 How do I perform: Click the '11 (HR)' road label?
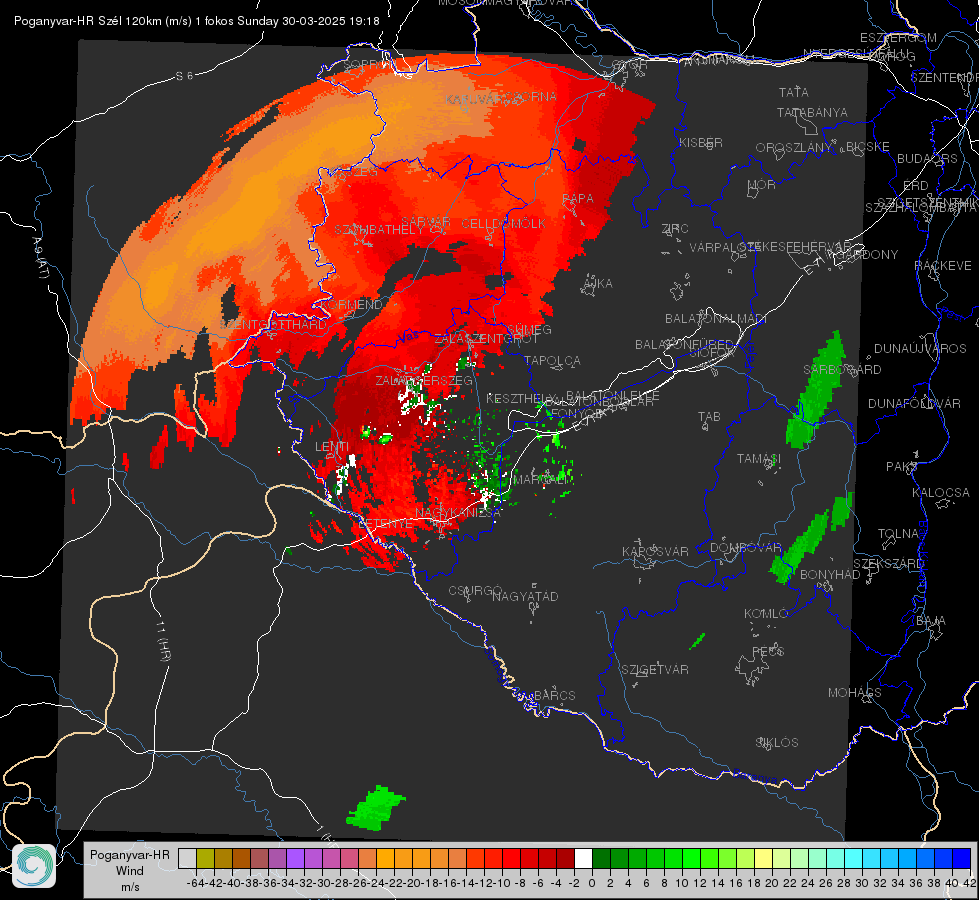(x=163, y=641)
